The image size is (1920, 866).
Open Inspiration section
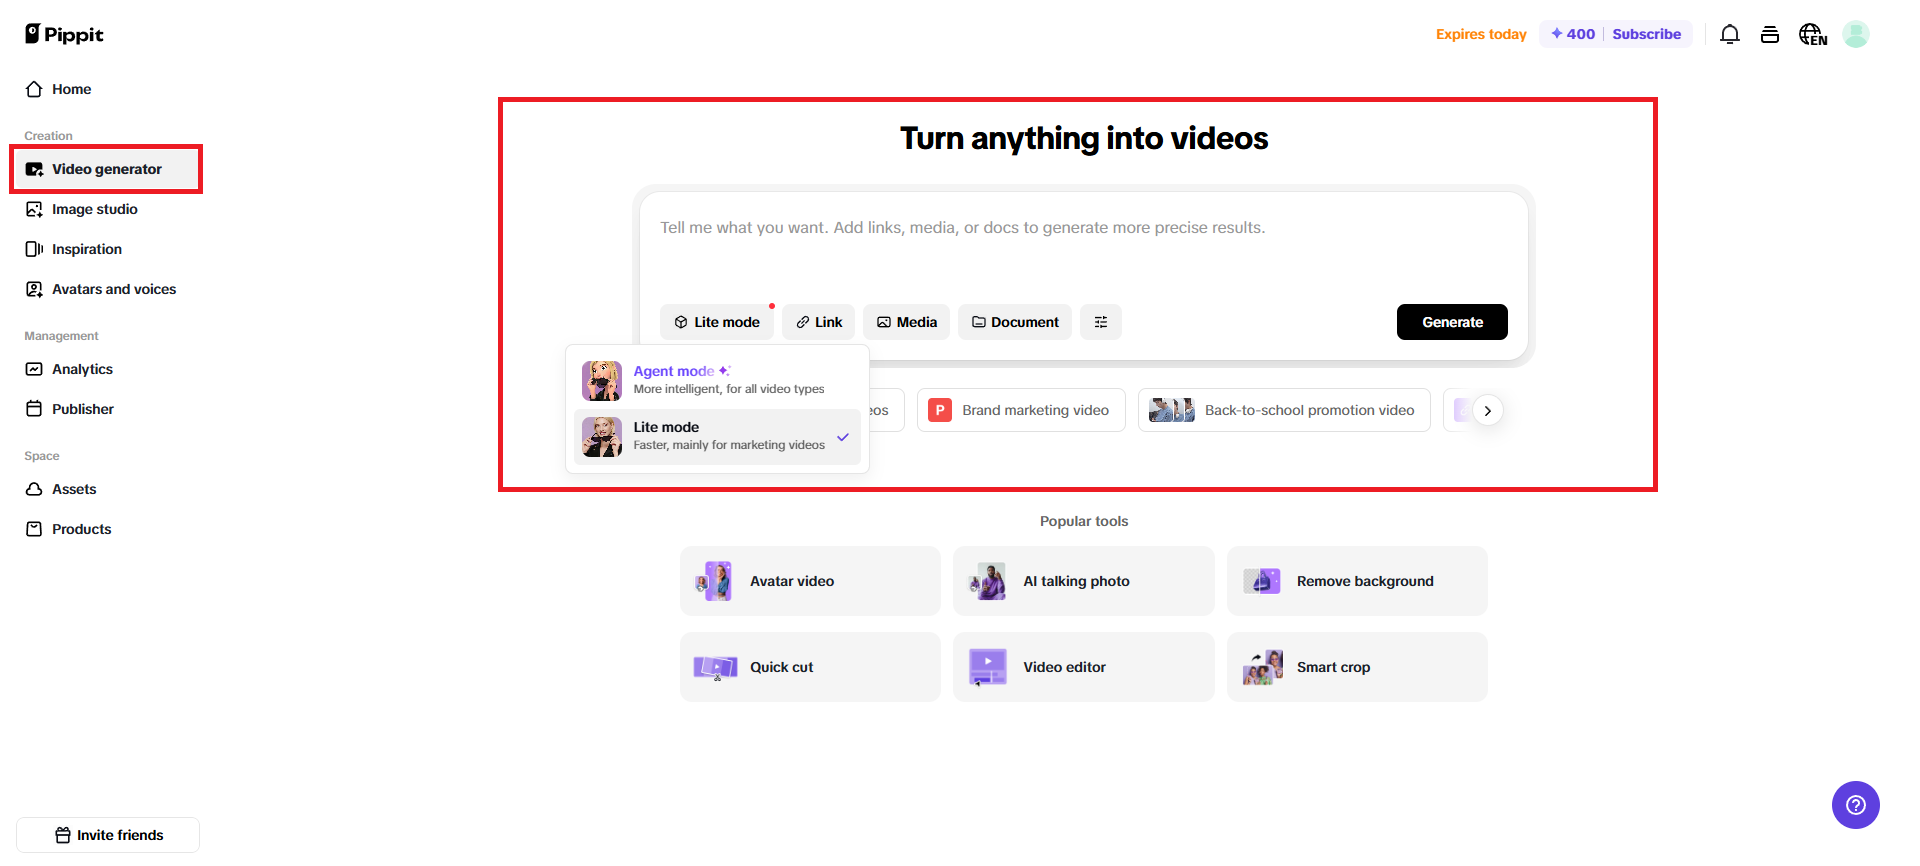click(x=108, y=249)
